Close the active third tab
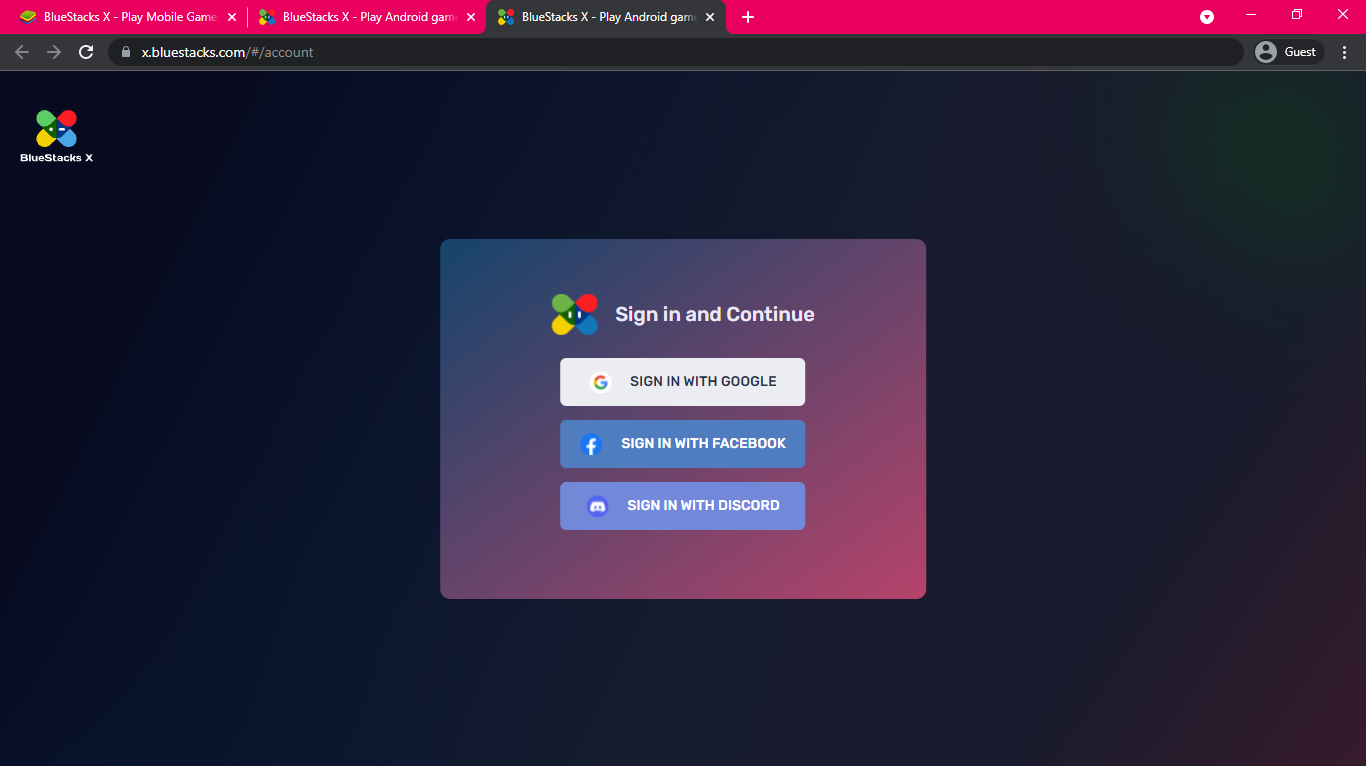The image size is (1366, 766). [x=710, y=17]
